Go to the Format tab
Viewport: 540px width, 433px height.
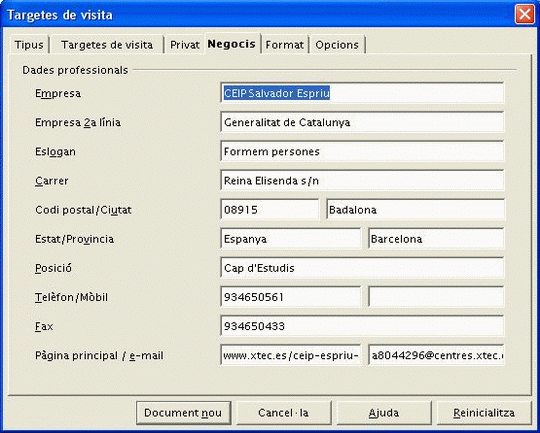tap(284, 45)
